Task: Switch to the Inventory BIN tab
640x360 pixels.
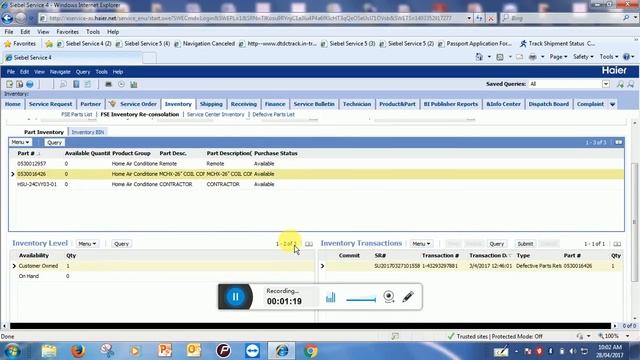Action: coord(88,132)
